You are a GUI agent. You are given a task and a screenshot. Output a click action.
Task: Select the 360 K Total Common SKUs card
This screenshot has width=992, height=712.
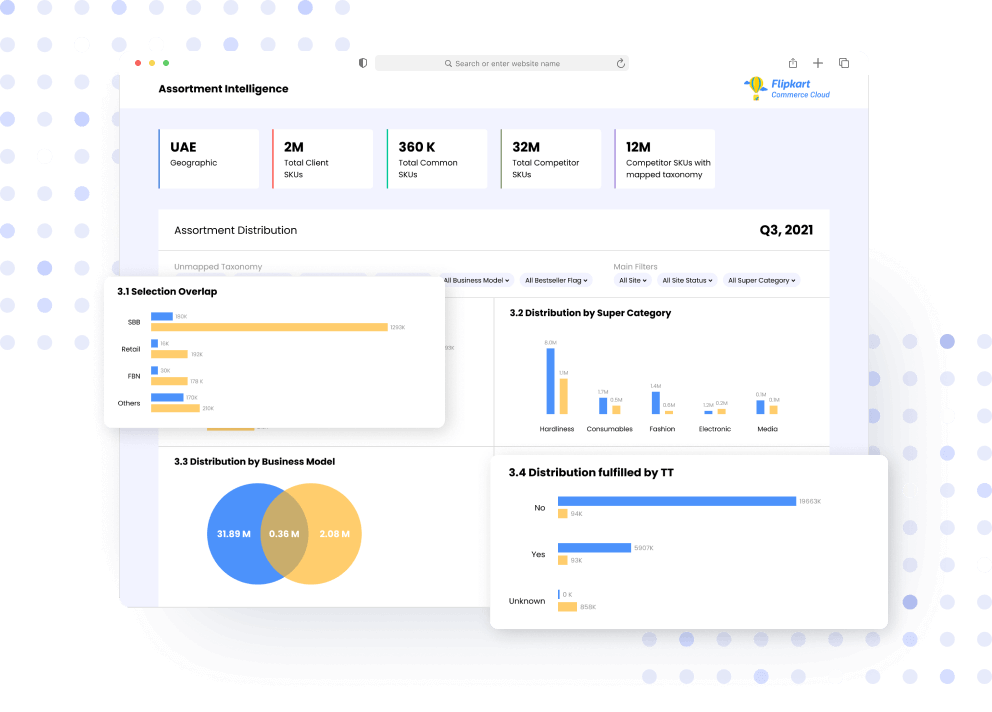click(x=437, y=158)
